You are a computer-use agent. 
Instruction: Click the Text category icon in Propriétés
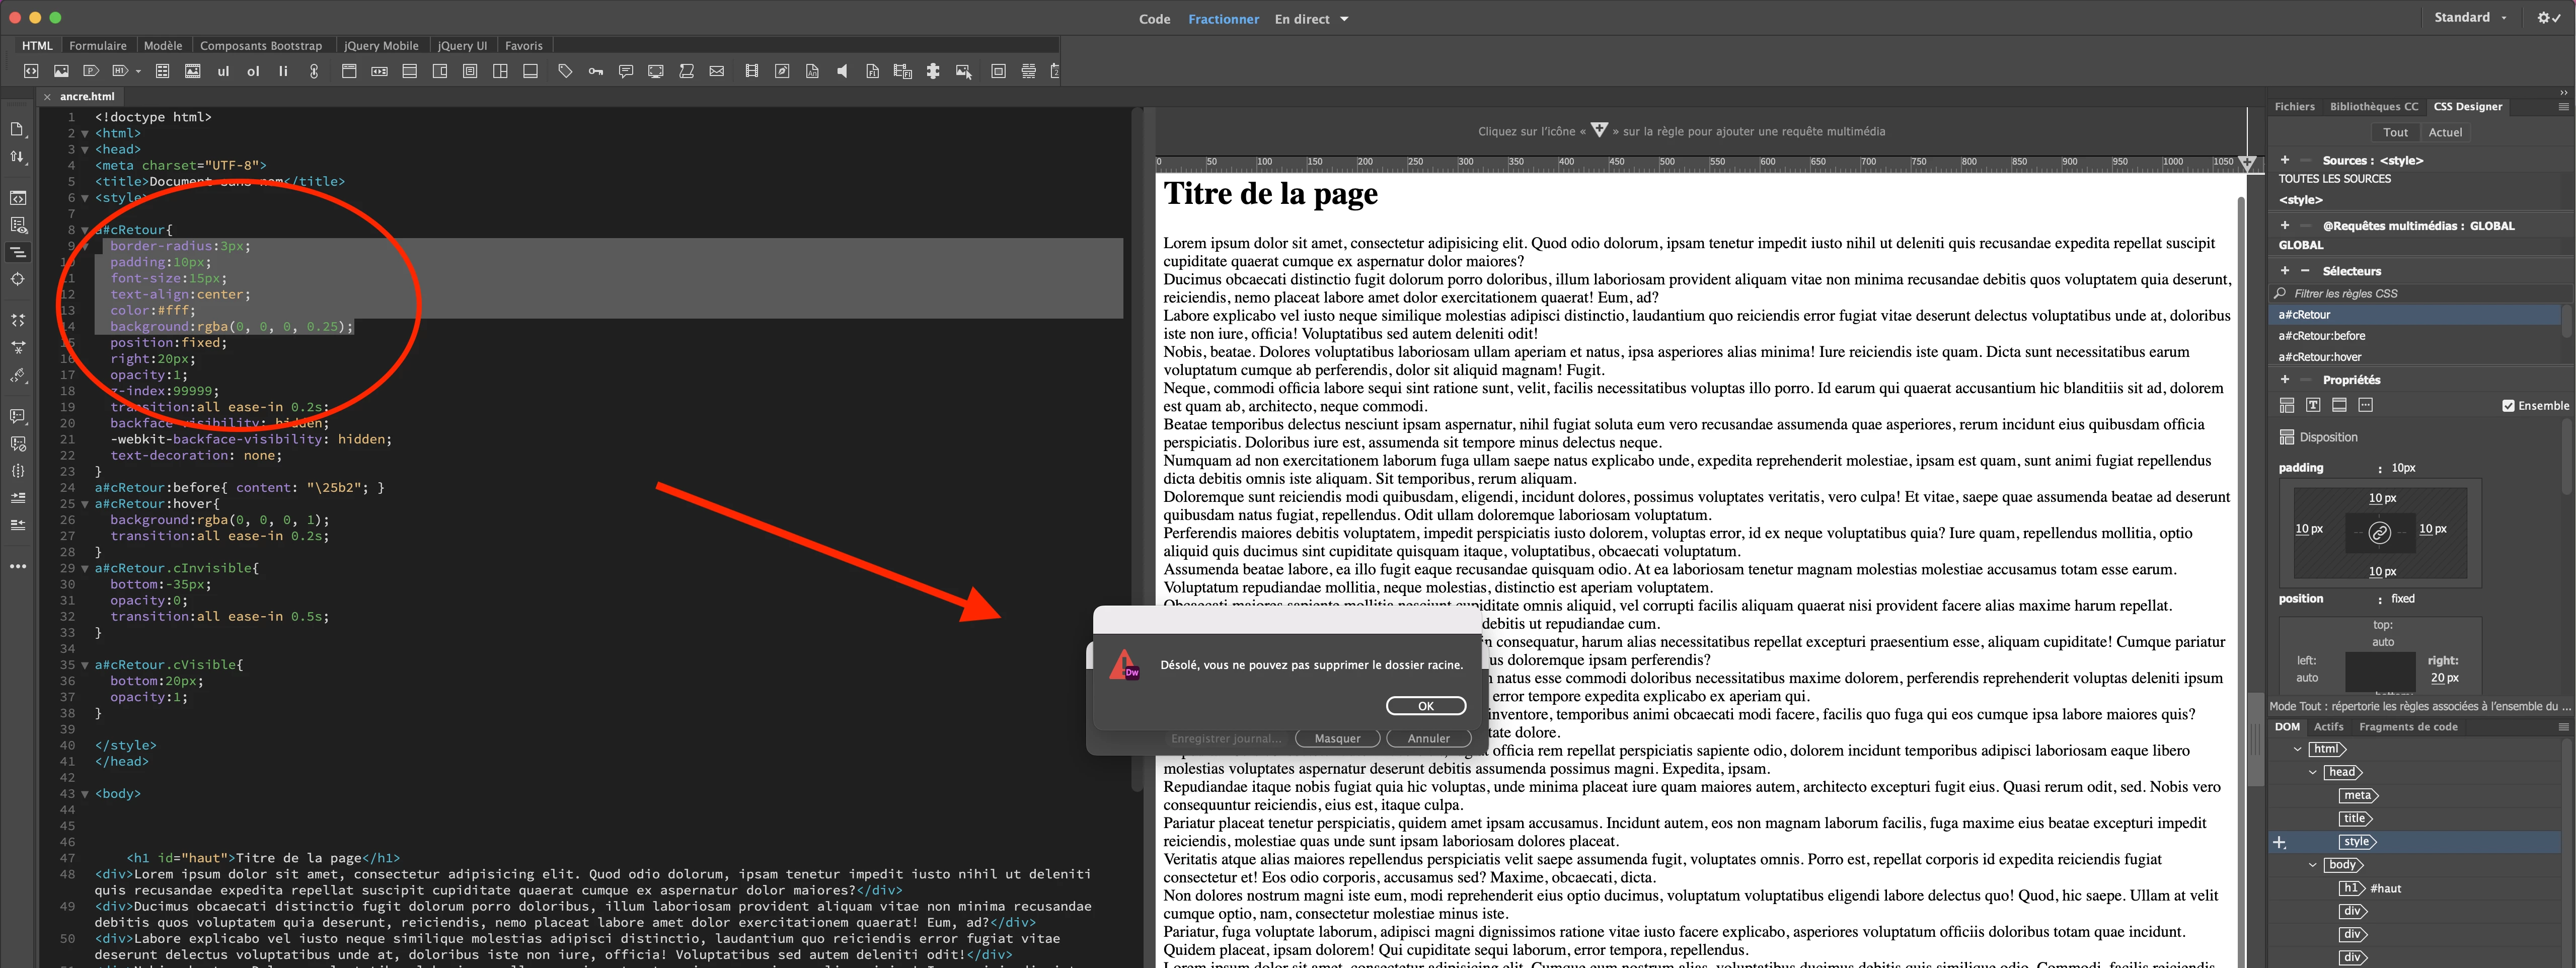(x=2312, y=405)
